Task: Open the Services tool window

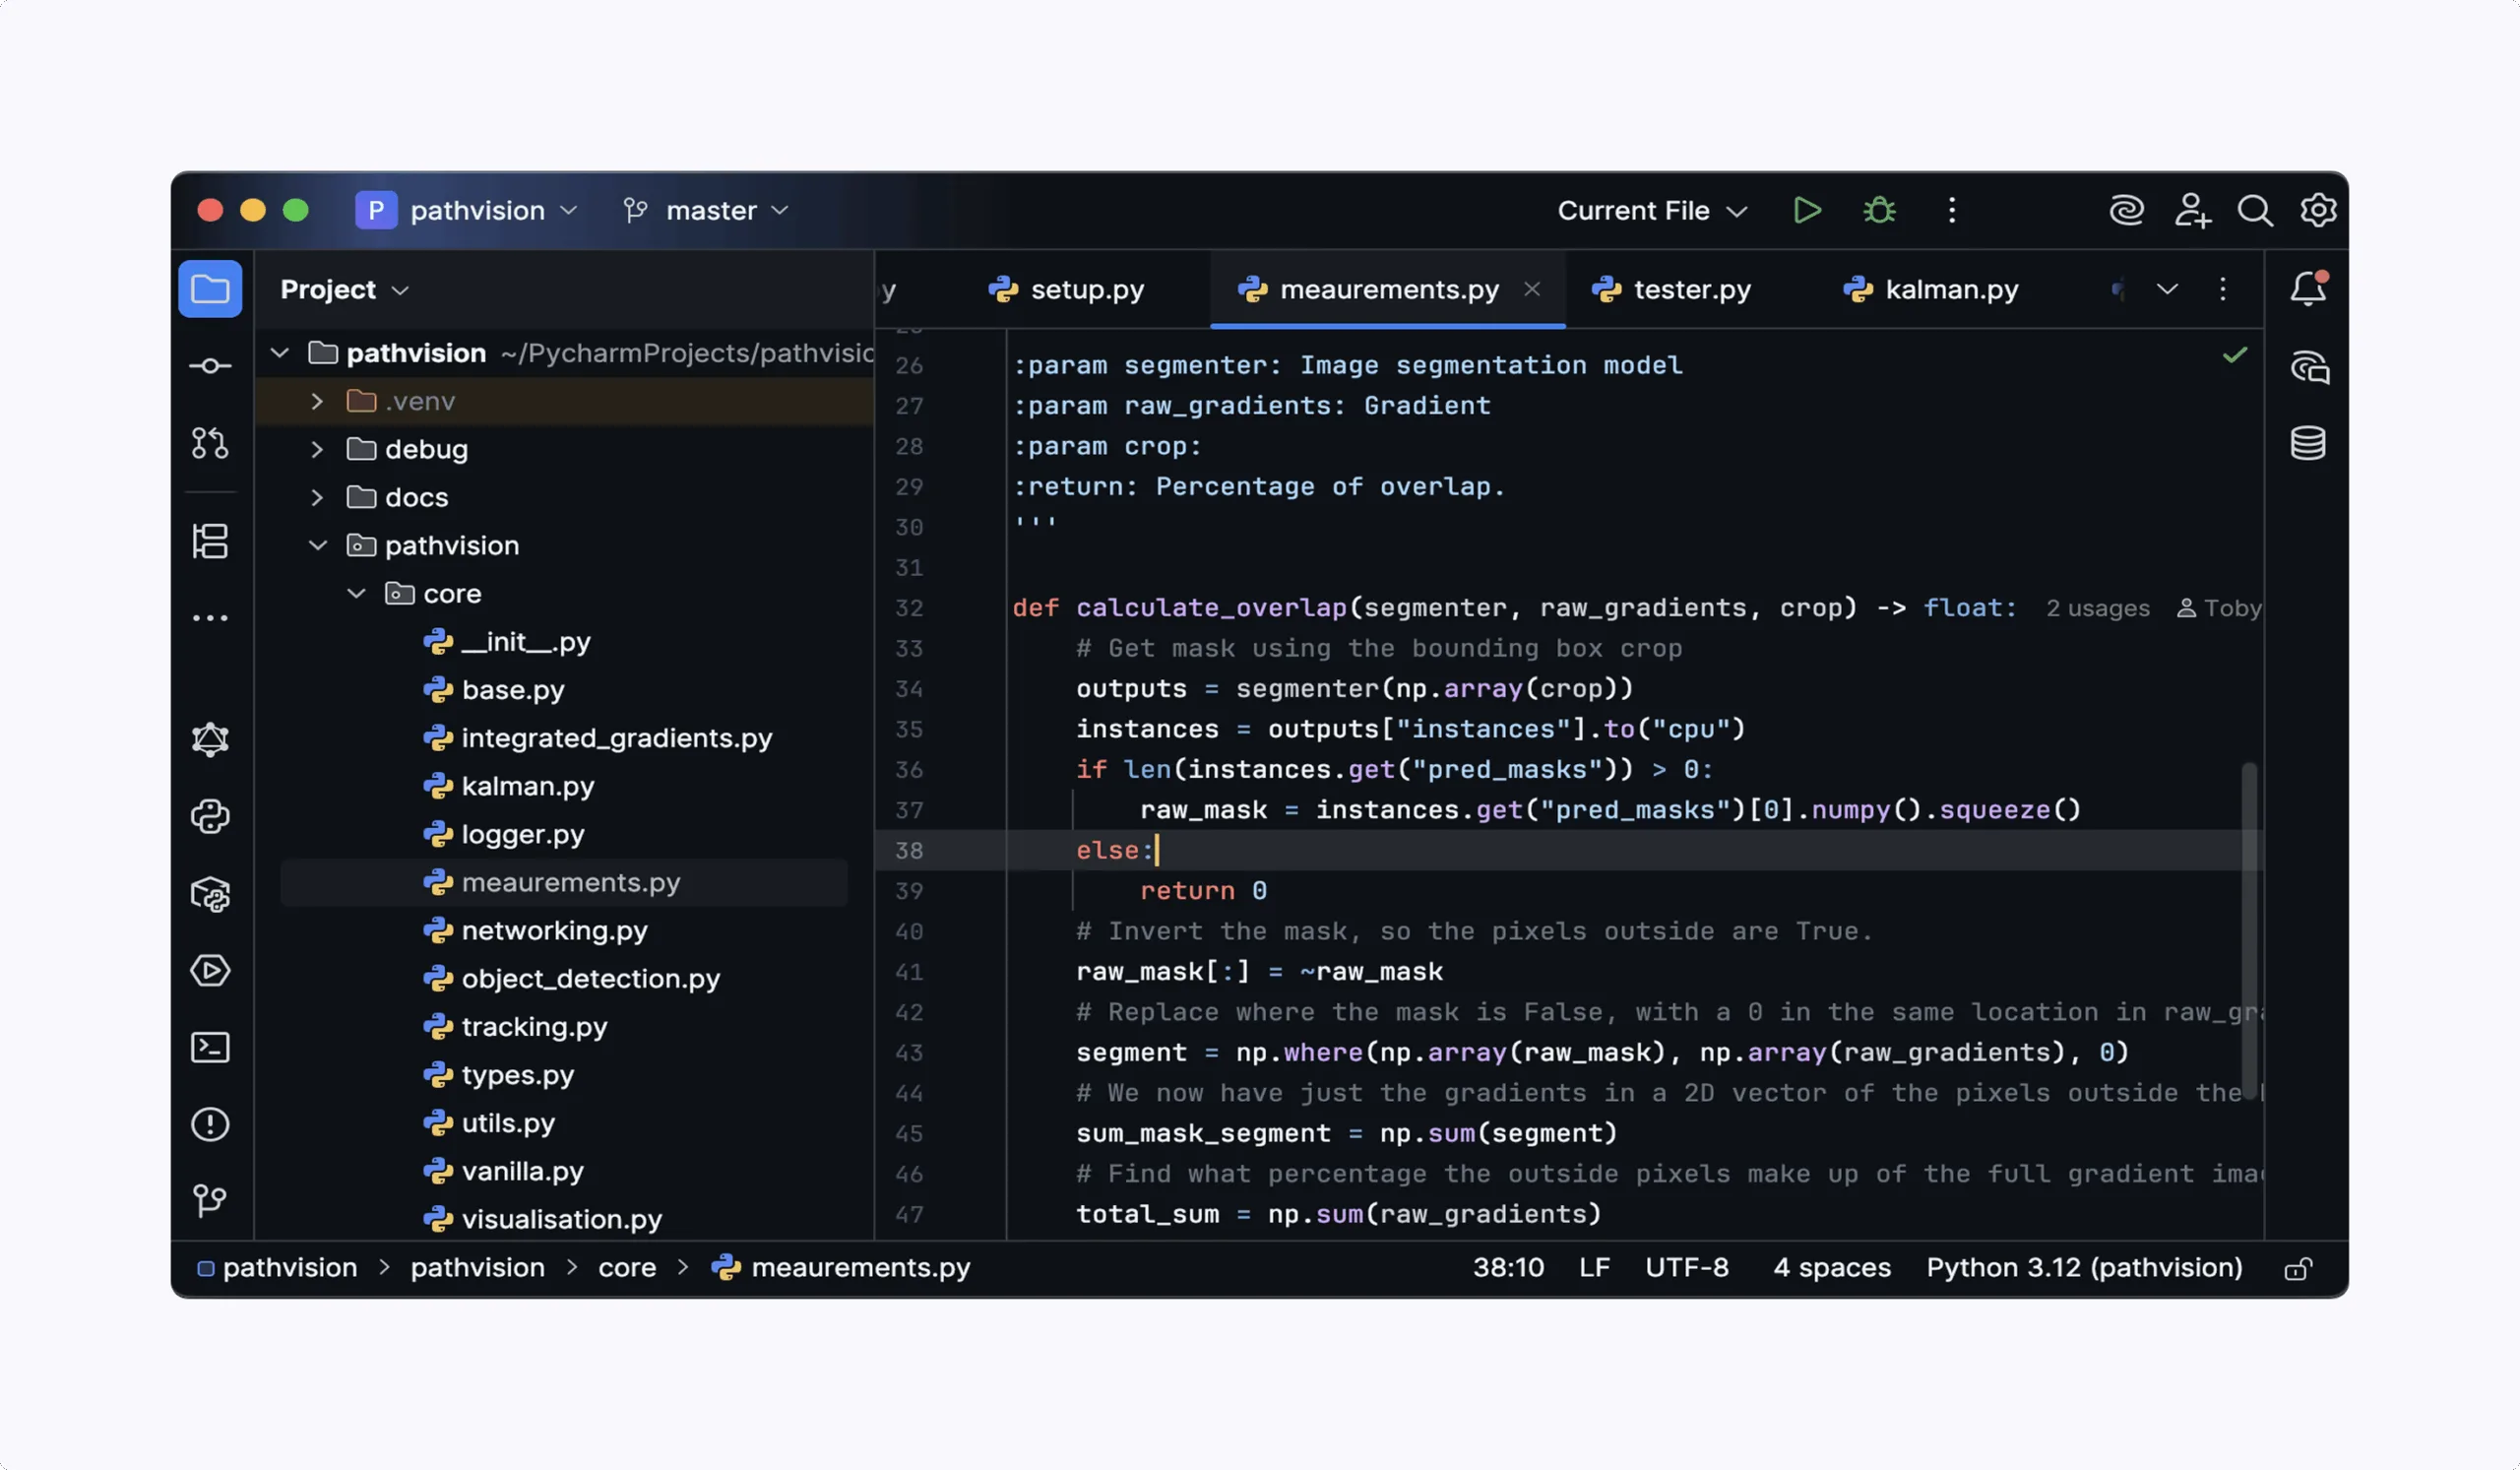Action: click(x=210, y=971)
